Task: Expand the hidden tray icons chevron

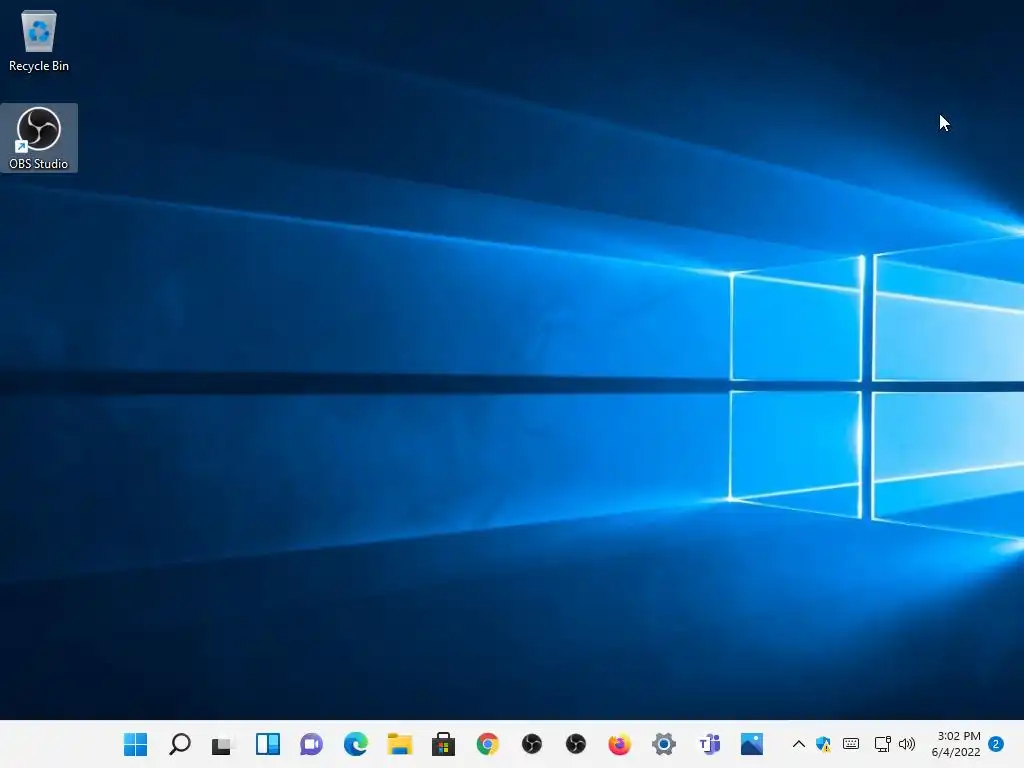Action: point(798,744)
